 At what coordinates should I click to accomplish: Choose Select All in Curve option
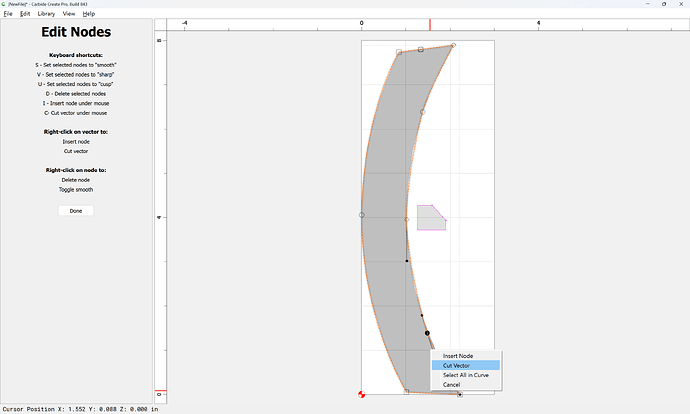click(466, 375)
